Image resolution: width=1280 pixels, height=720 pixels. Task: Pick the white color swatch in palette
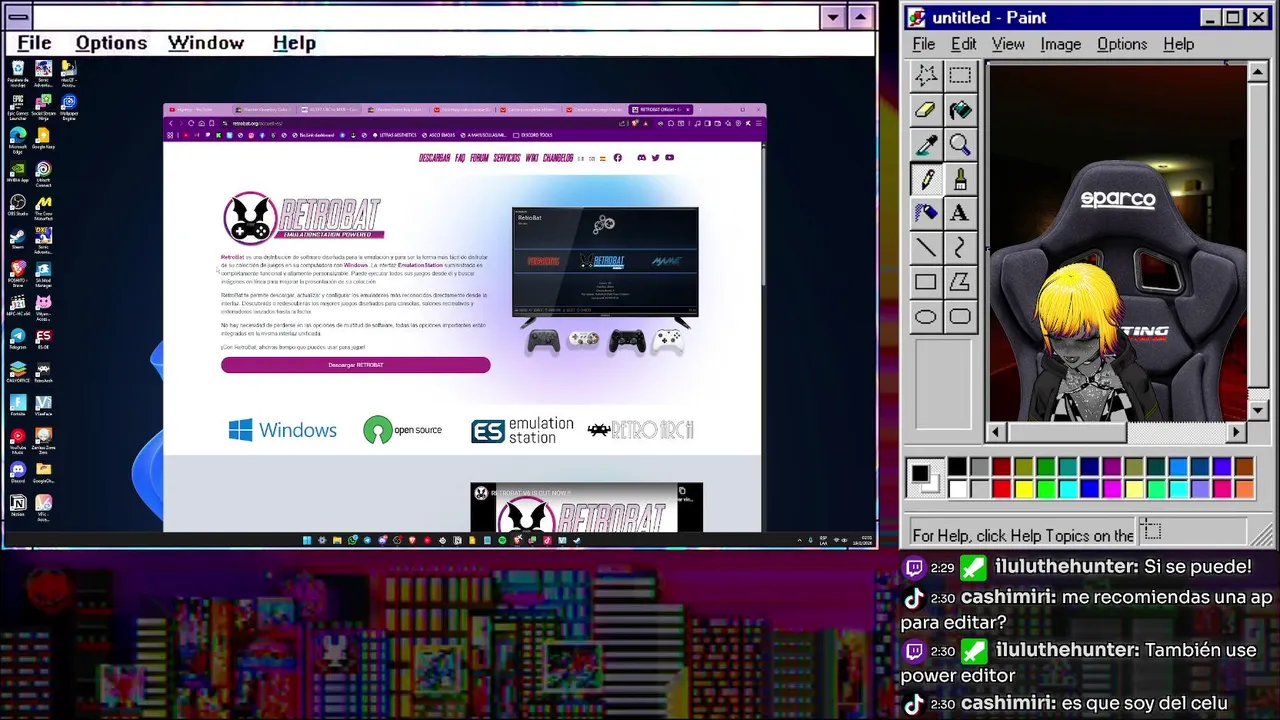(957, 488)
